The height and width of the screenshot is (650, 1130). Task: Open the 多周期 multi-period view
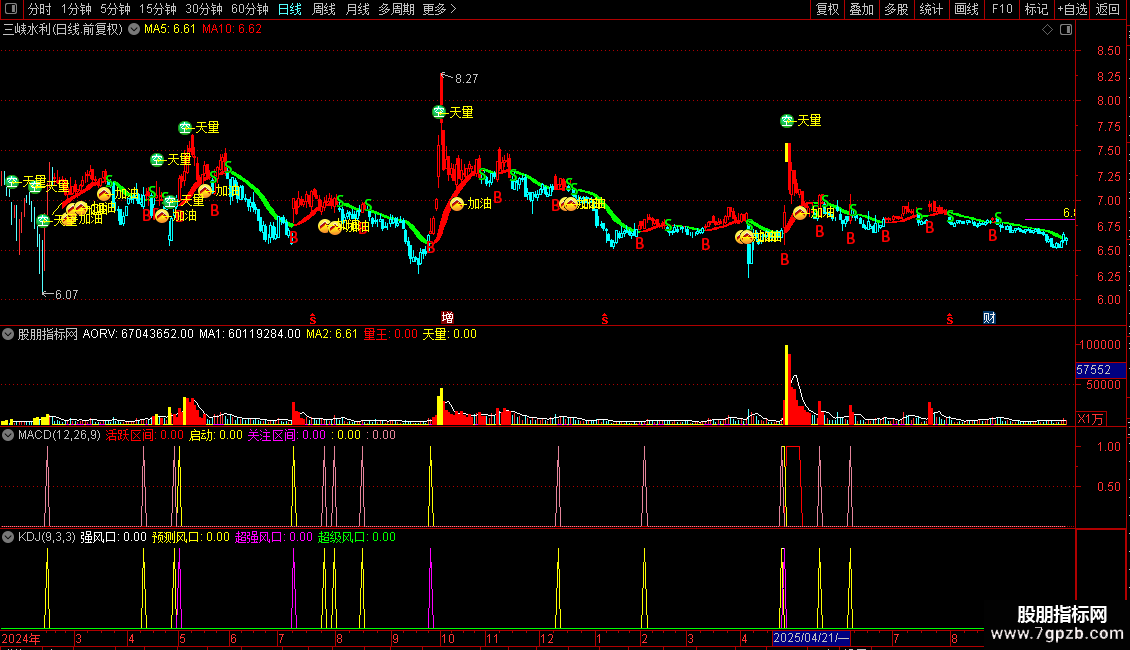click(396, 9)
